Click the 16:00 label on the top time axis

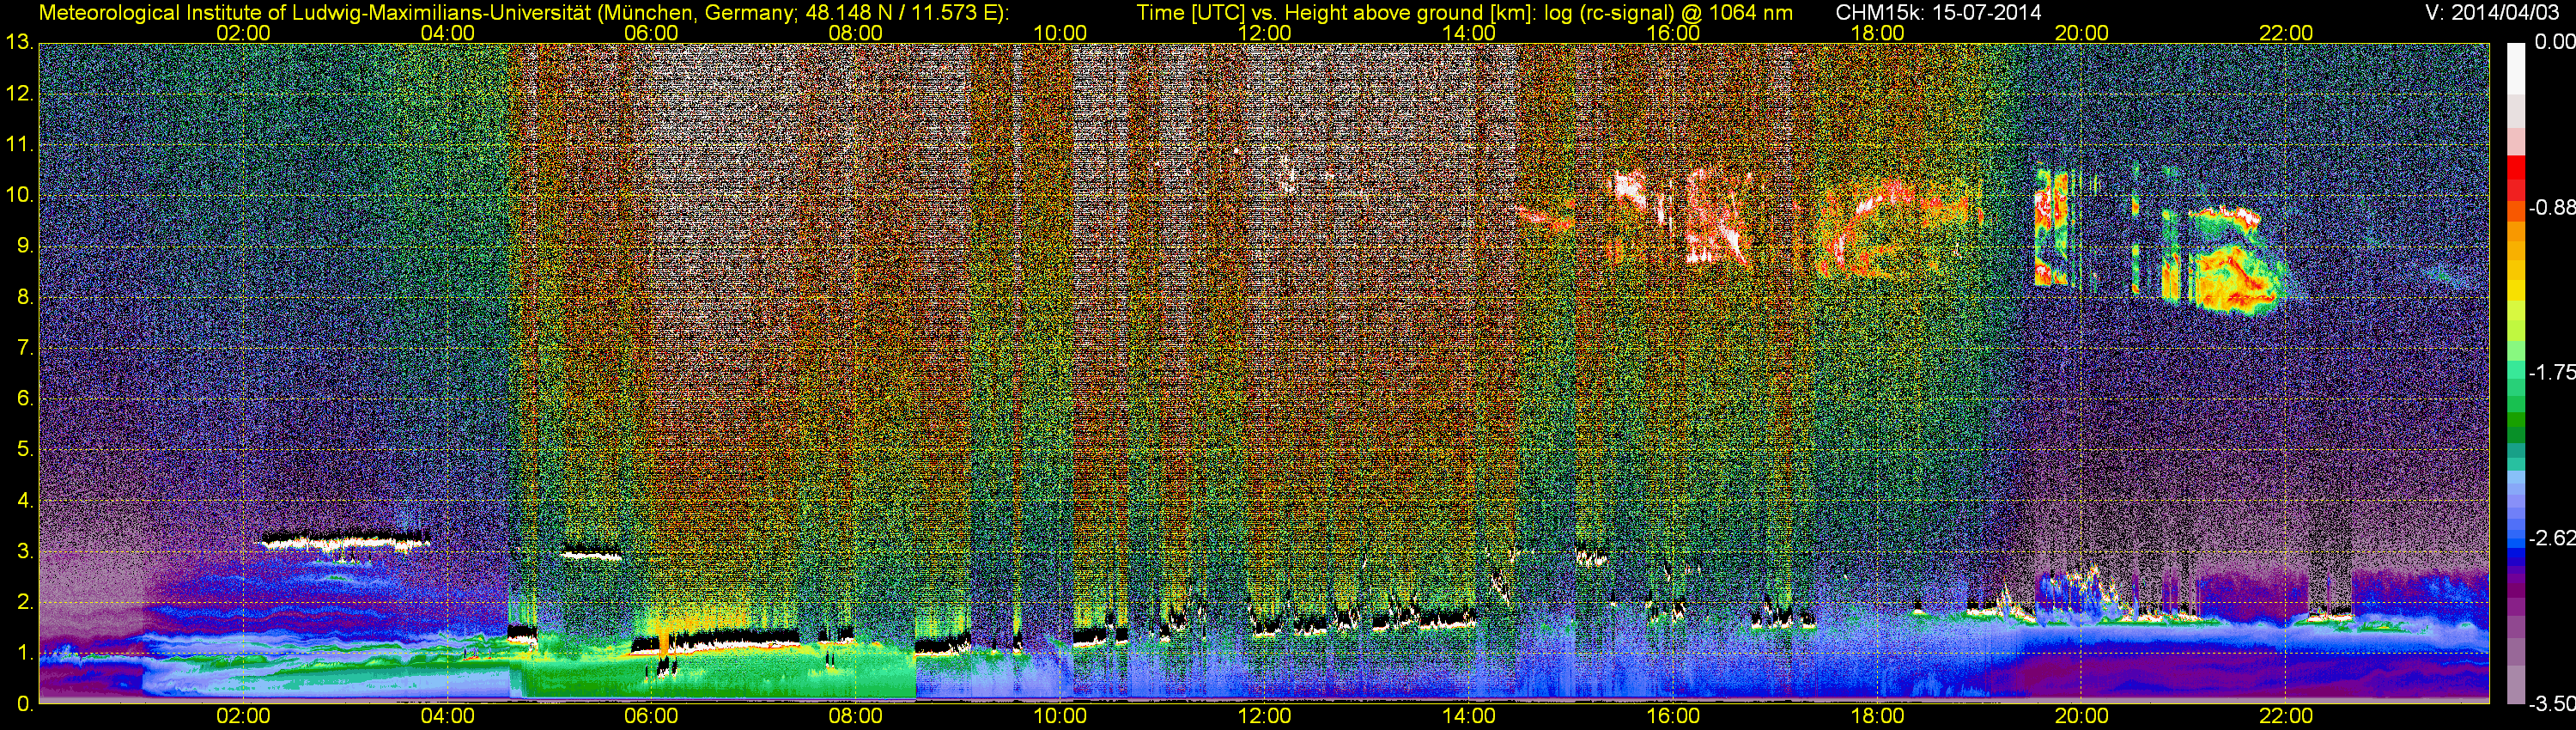tap(1673, 33)
